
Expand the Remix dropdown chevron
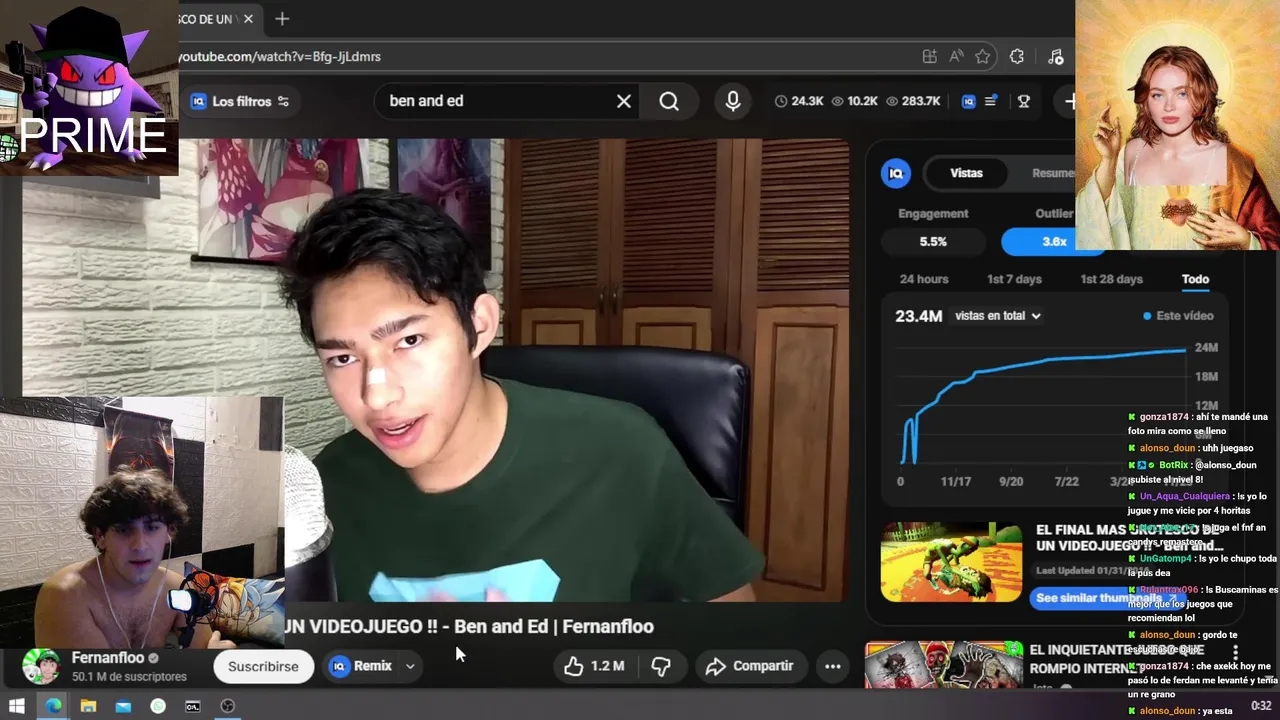point(410,666)
